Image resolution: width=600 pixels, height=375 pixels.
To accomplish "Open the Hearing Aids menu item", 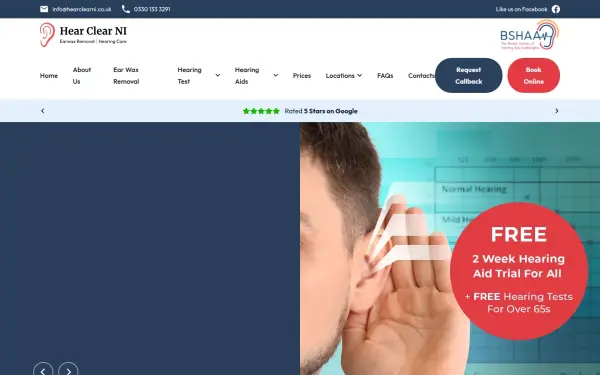I will 247,75.
